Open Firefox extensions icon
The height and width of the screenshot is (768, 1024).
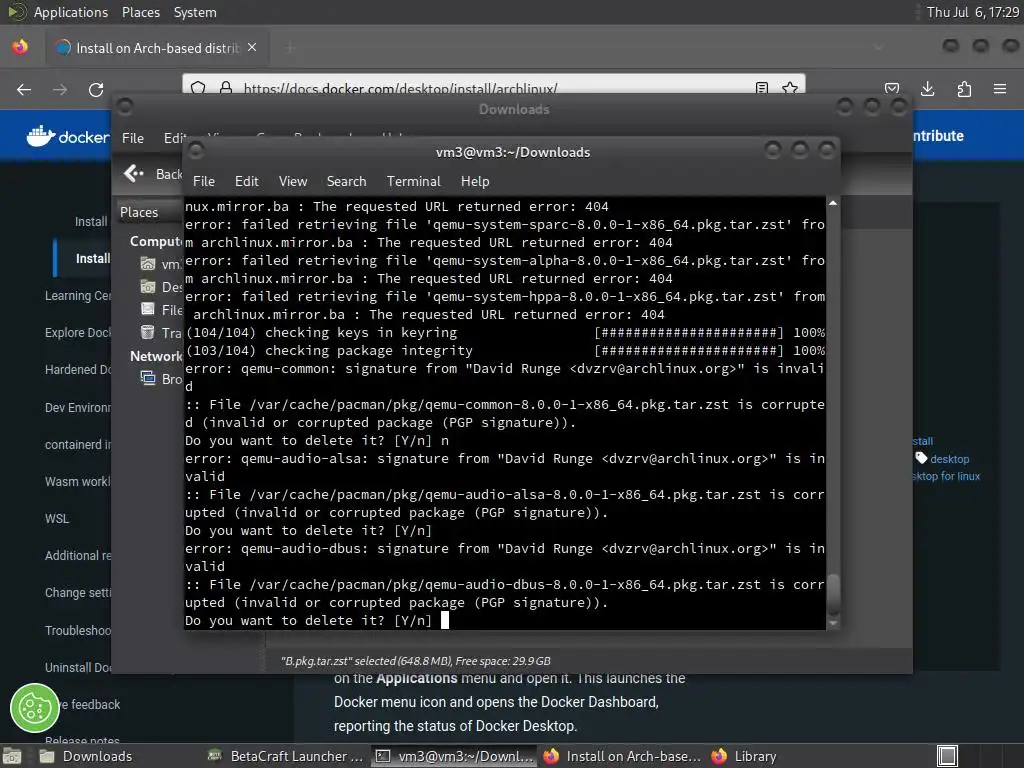pos(964,89)
